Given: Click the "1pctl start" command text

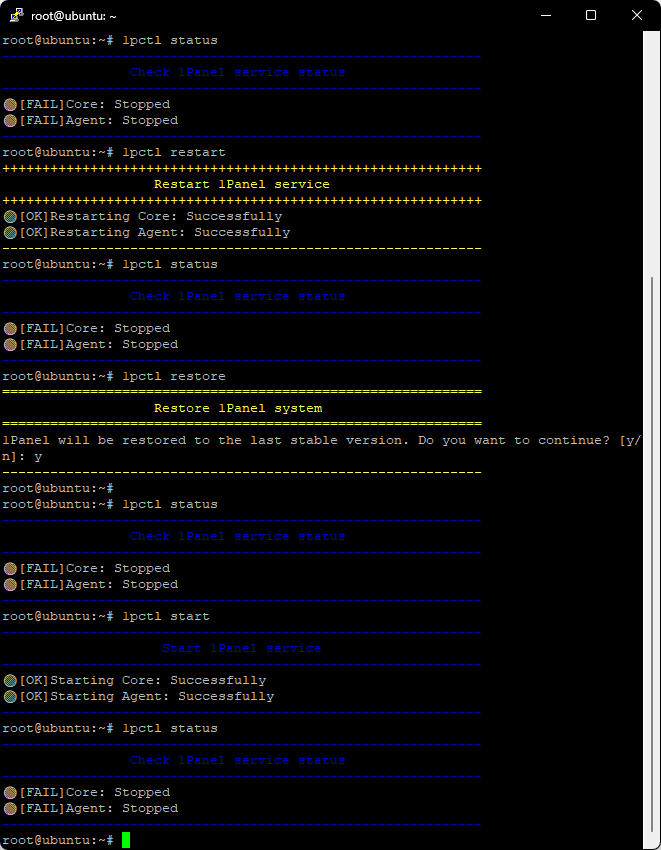Looking at the screenshot, I should 165,616.
